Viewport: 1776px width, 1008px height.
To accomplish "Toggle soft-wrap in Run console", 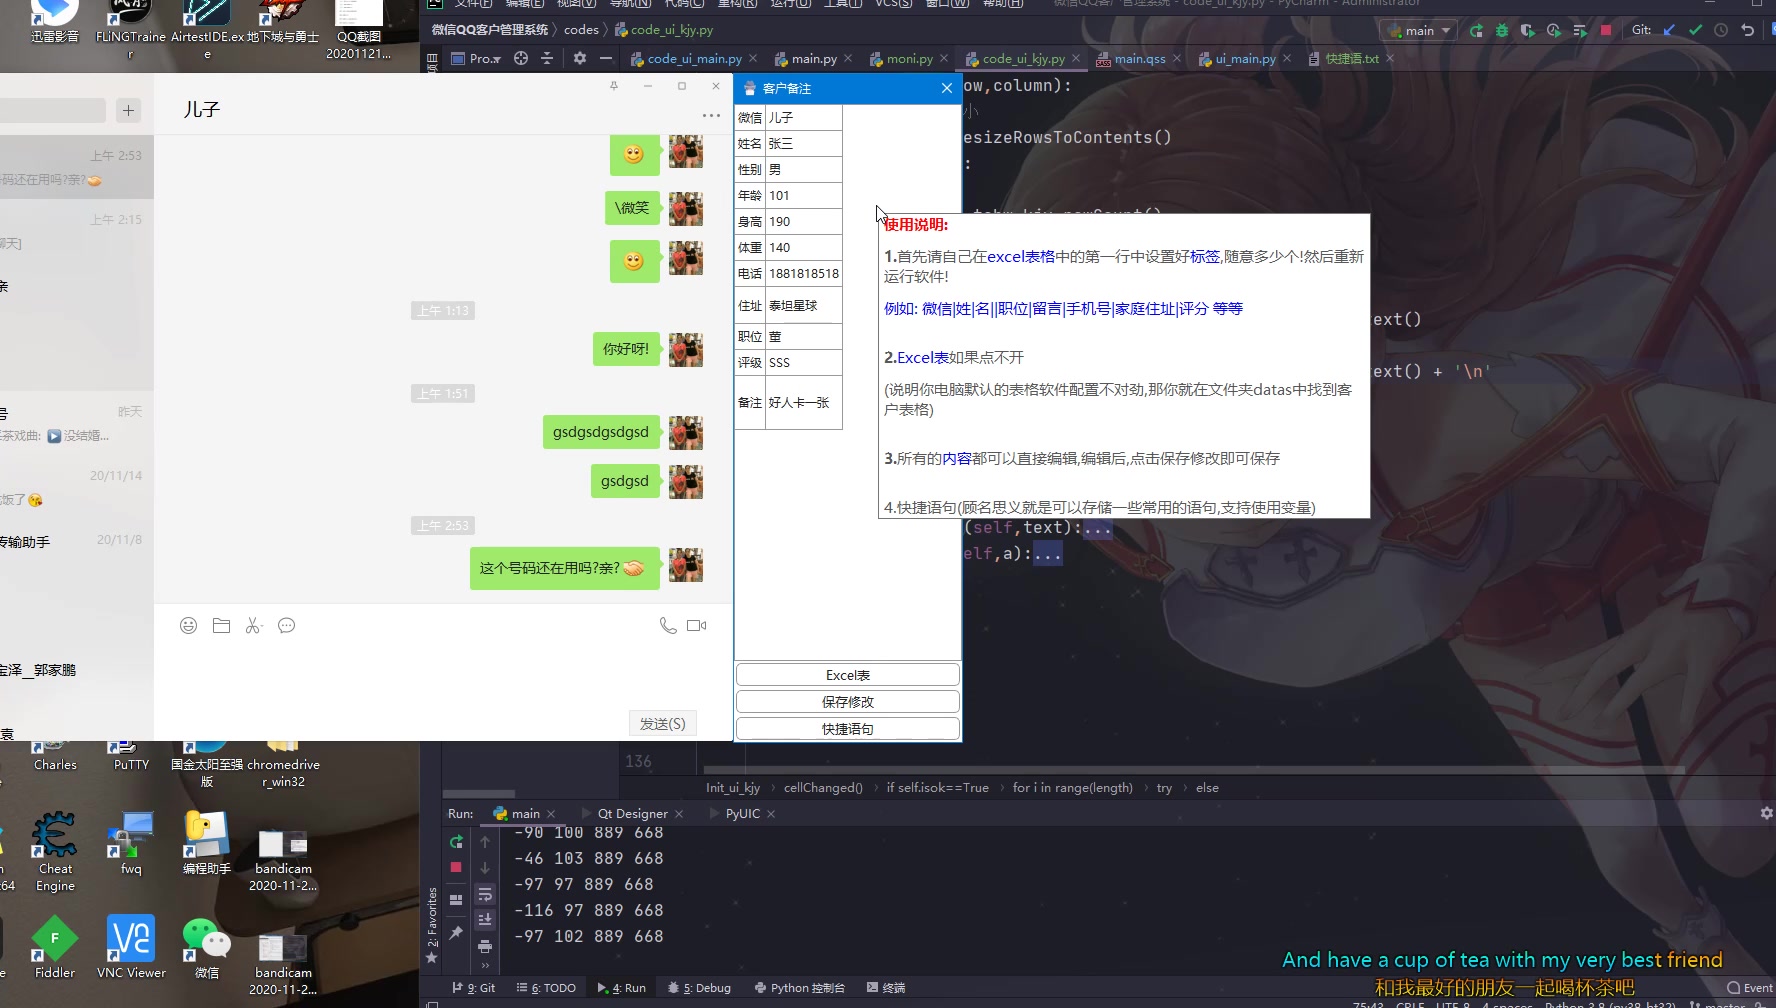I will [485, 894].
